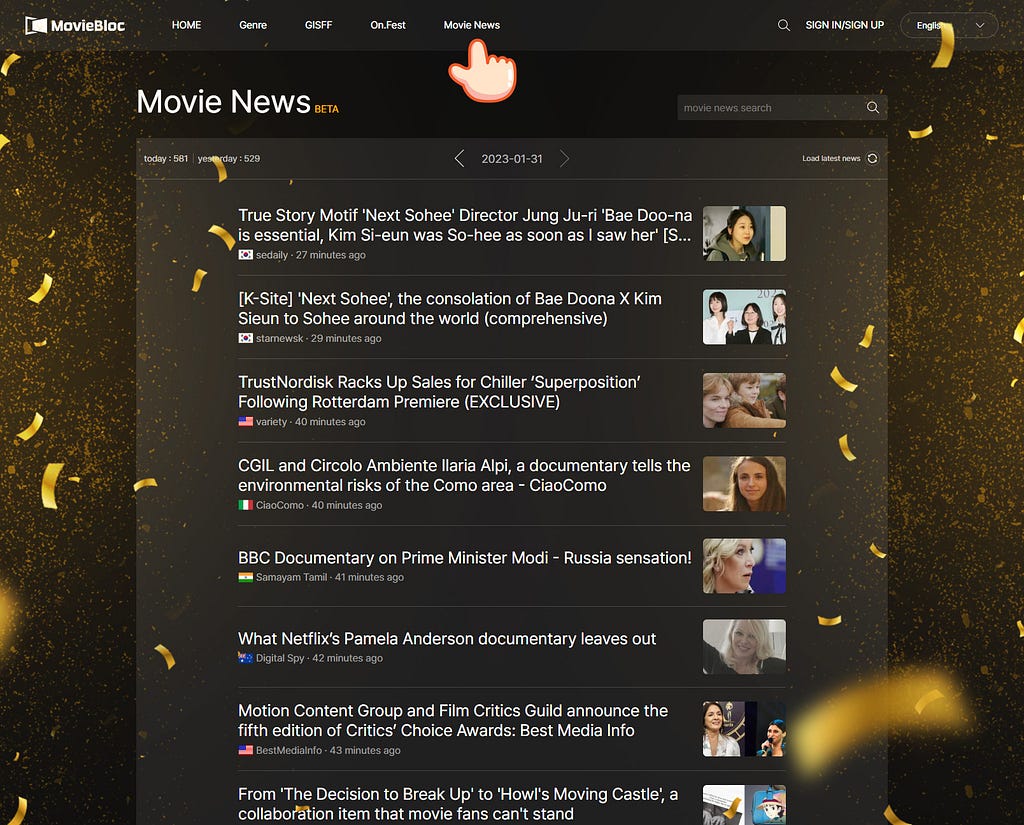Image resolution: width=1024 pixels, height=825 pixels.
Task: Click the MovieBloc logo
Action: tap(75, 25)
